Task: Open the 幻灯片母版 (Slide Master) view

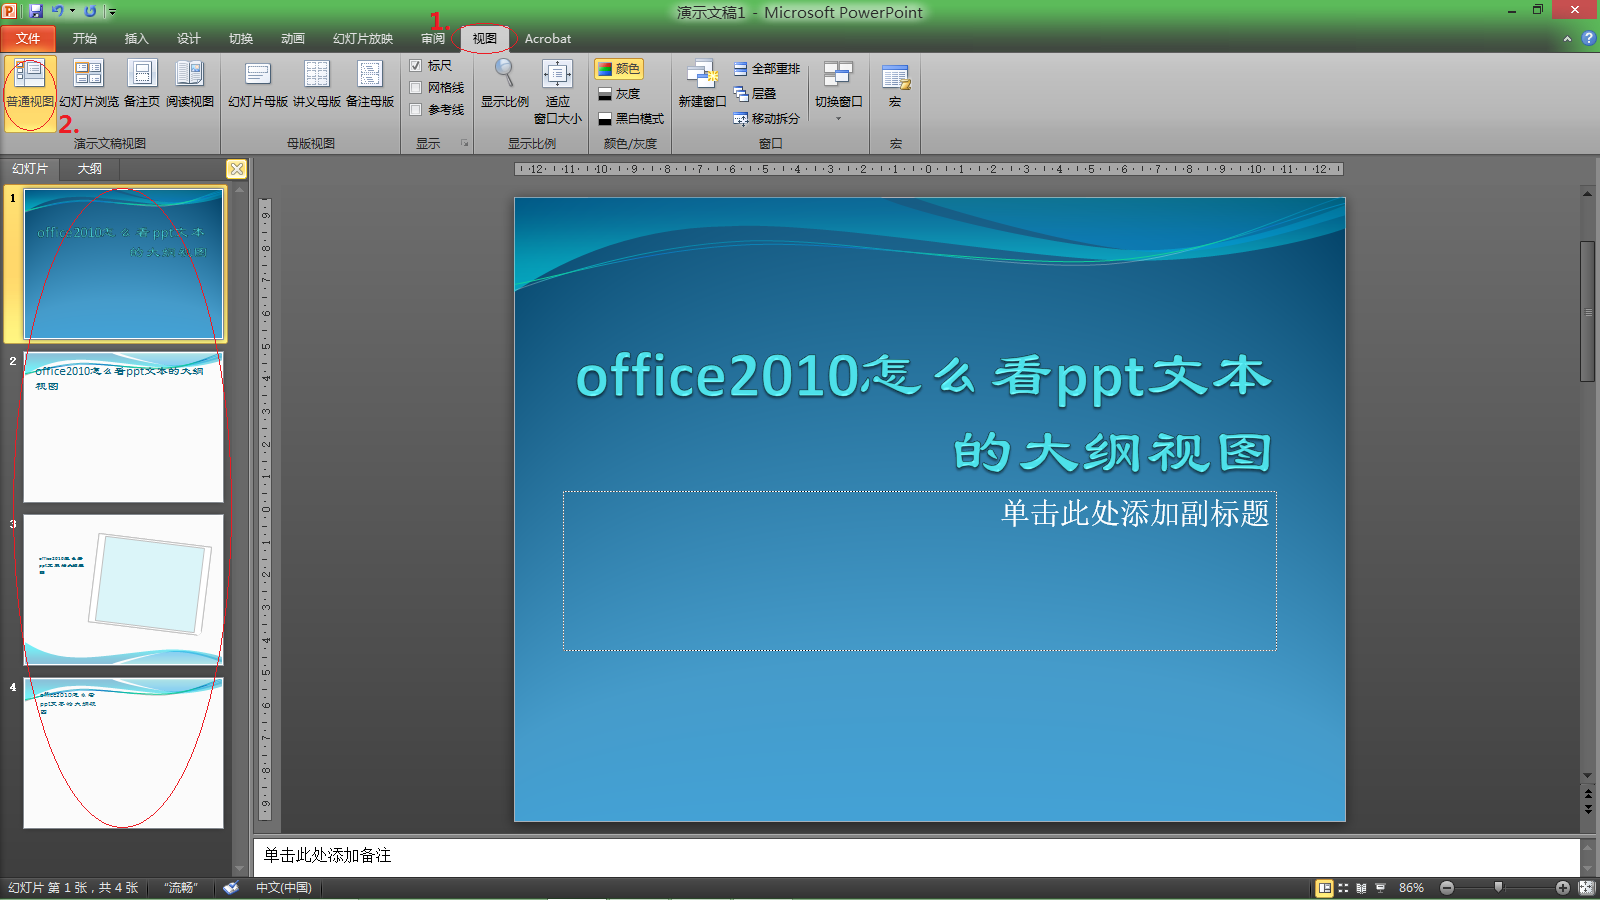Action: 258,84
